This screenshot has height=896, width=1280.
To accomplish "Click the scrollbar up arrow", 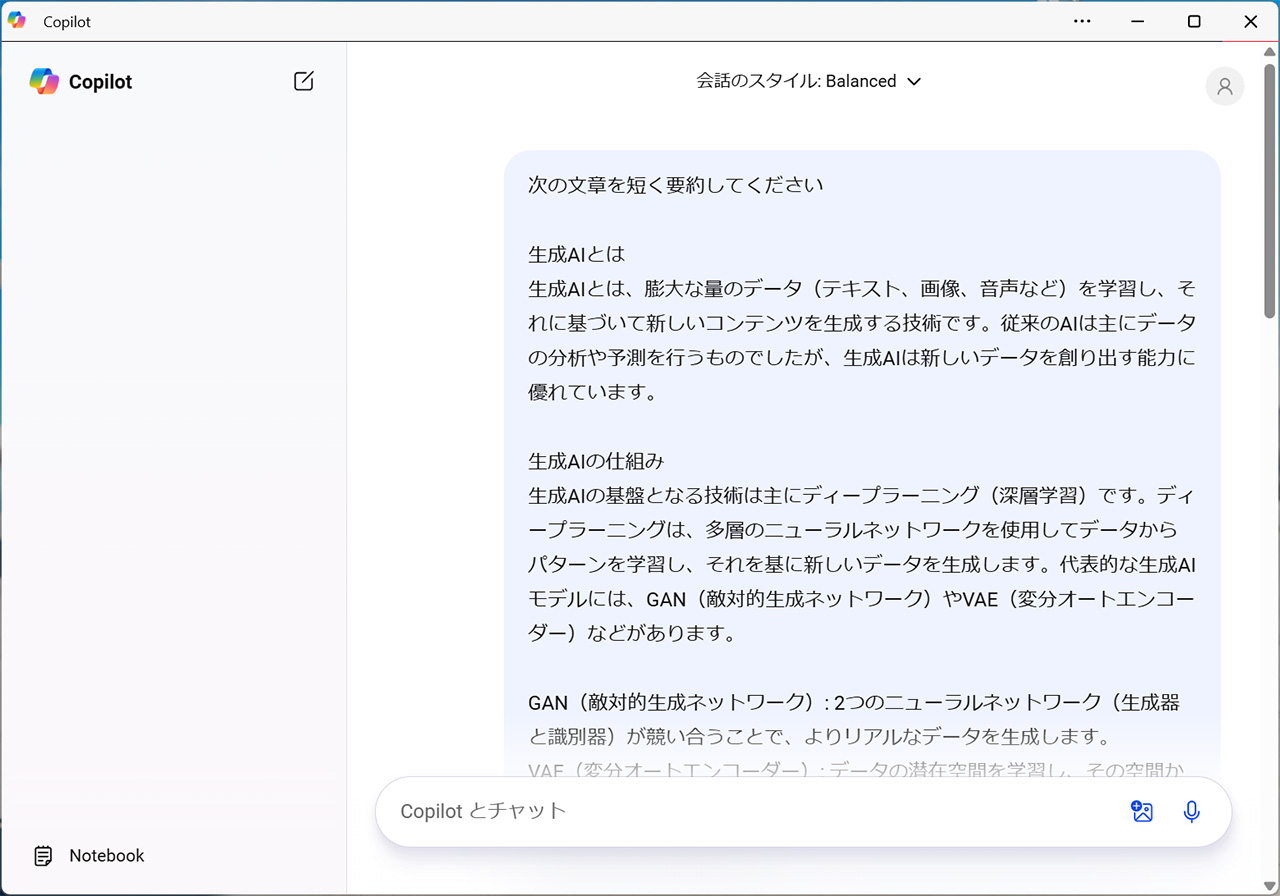I will click(x=1270, y=50).
